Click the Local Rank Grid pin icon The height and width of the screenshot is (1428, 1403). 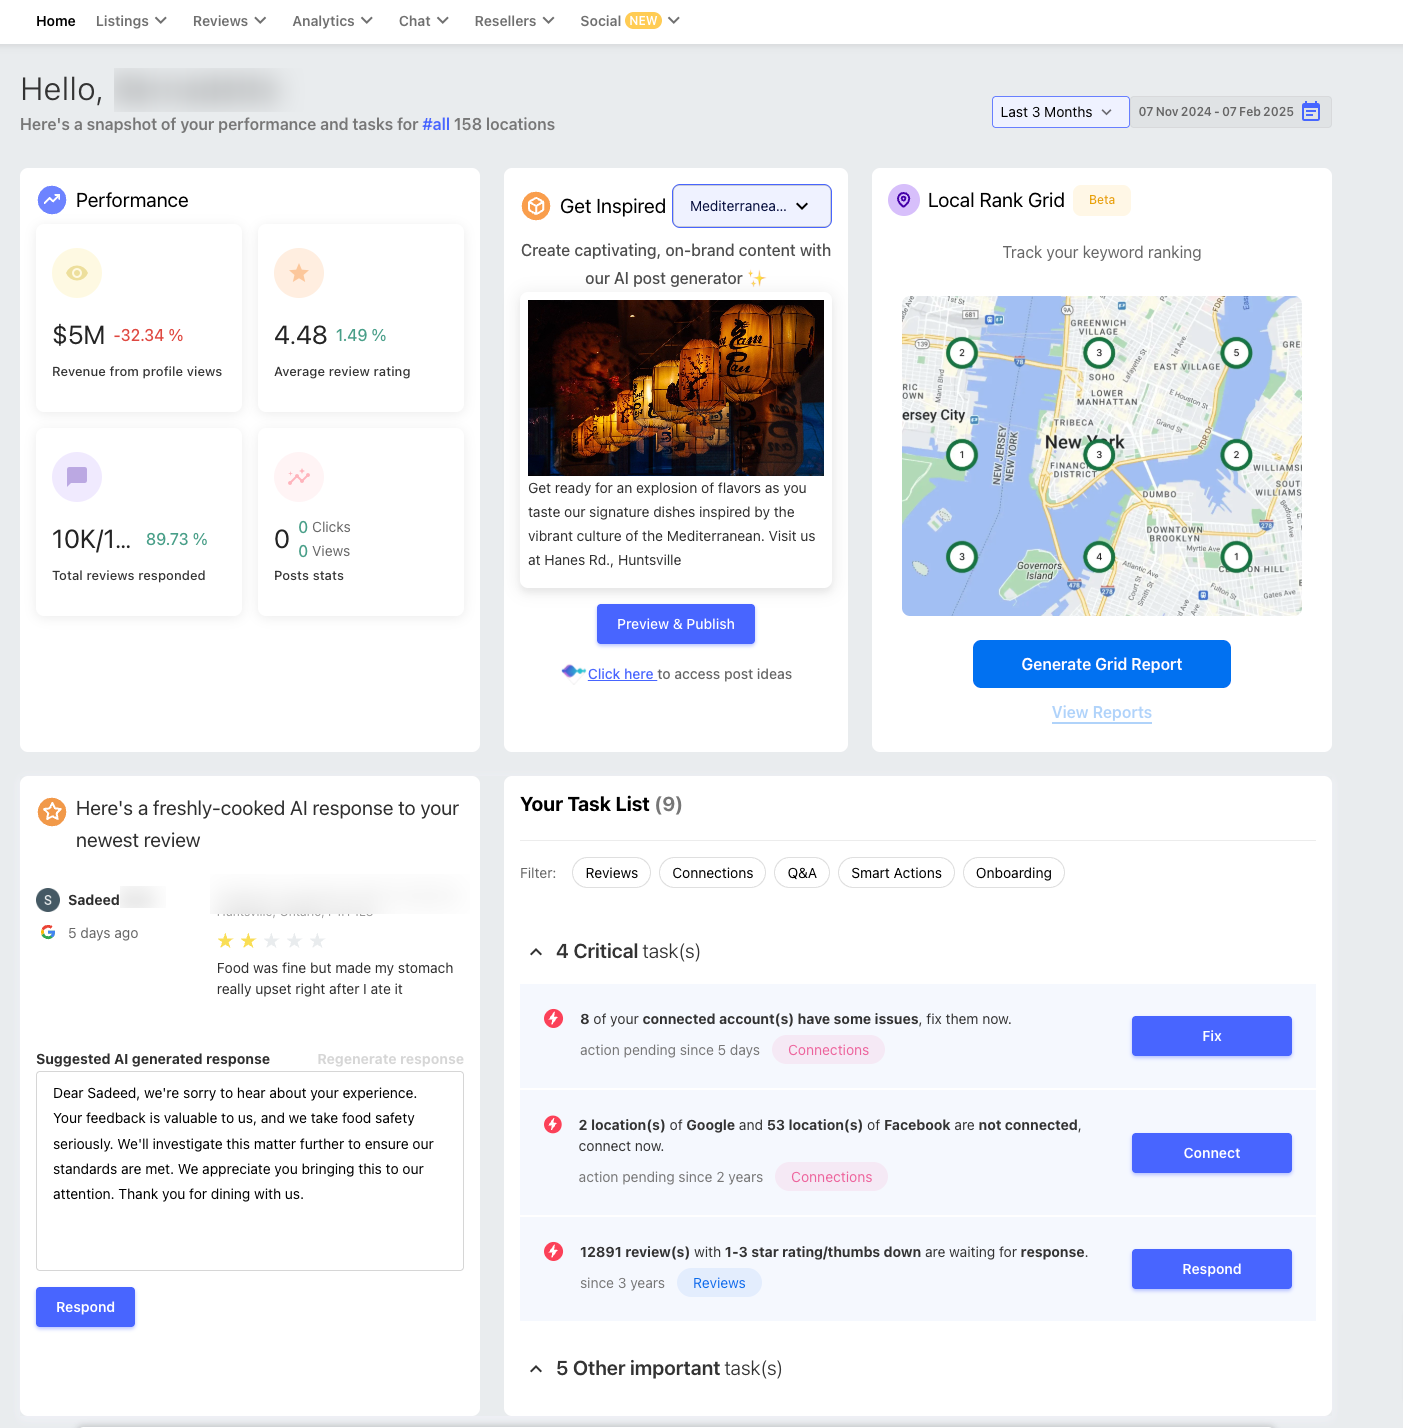903,200
